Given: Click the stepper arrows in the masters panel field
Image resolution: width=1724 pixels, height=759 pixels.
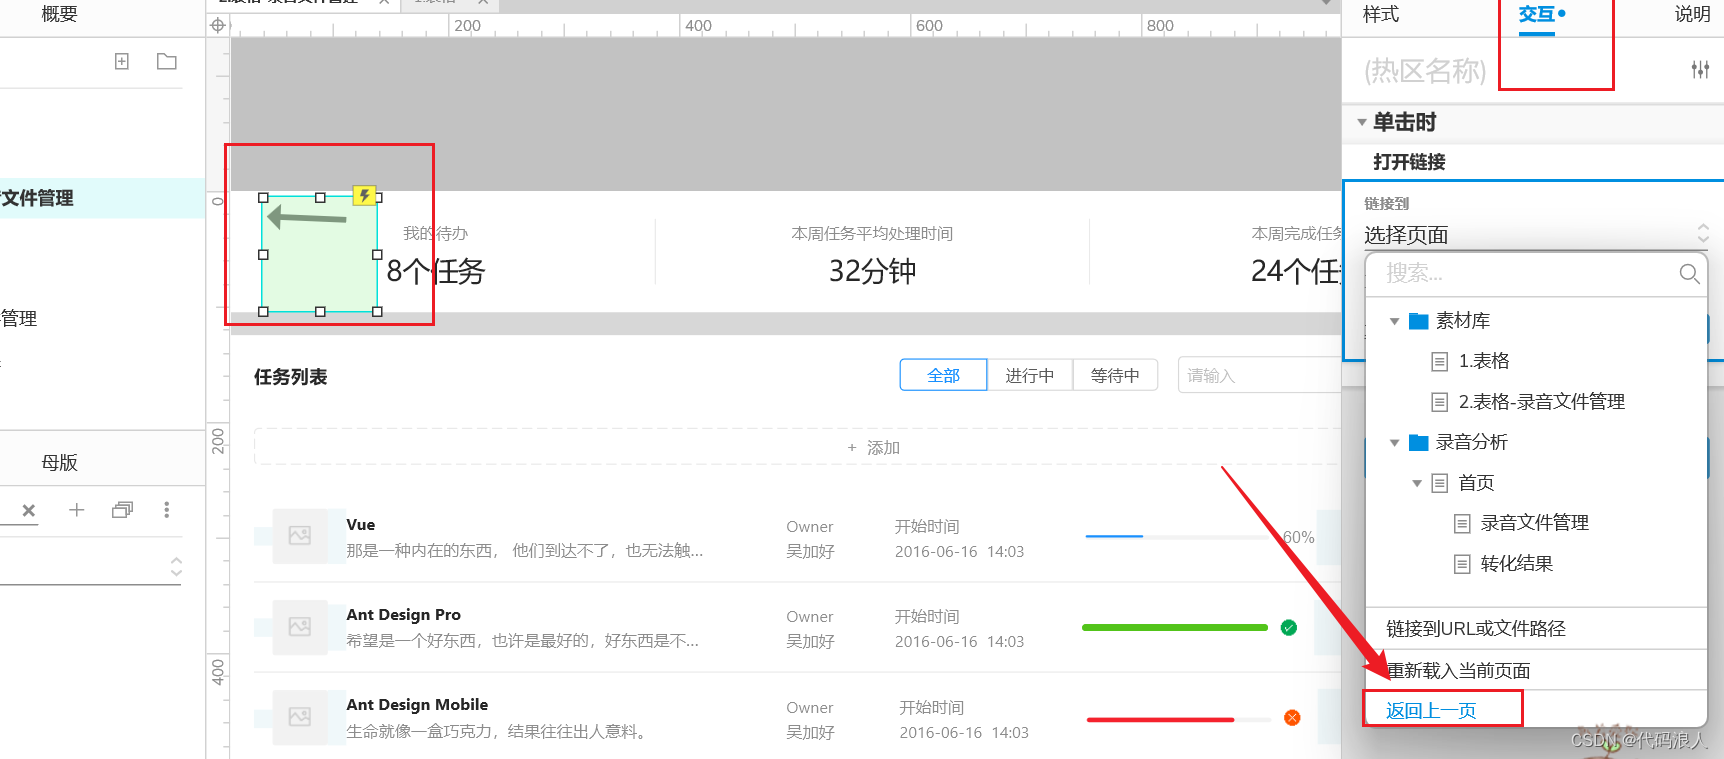Looking at the screenshot, I should [177, 566].
